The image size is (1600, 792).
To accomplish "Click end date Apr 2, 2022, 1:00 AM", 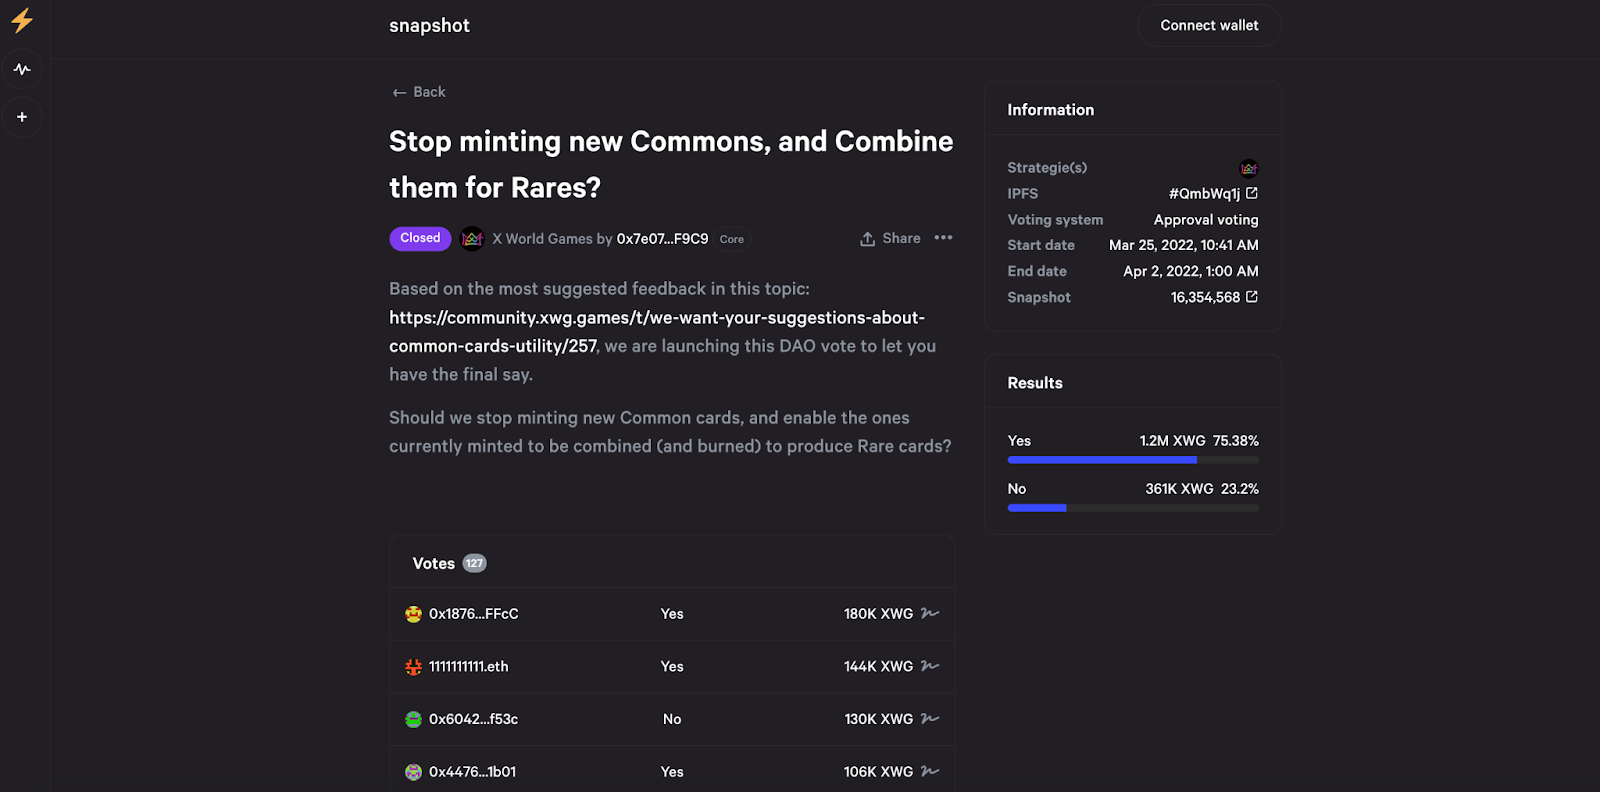I will pos(1190,271).
